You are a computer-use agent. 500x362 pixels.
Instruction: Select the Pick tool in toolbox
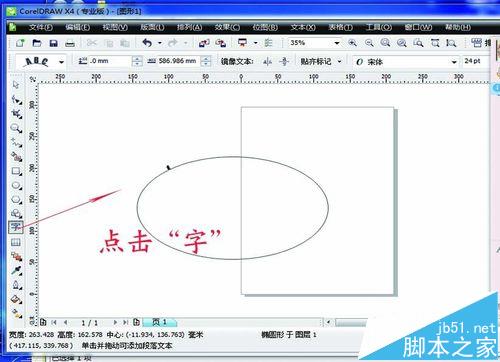click(x=16, y=85)
